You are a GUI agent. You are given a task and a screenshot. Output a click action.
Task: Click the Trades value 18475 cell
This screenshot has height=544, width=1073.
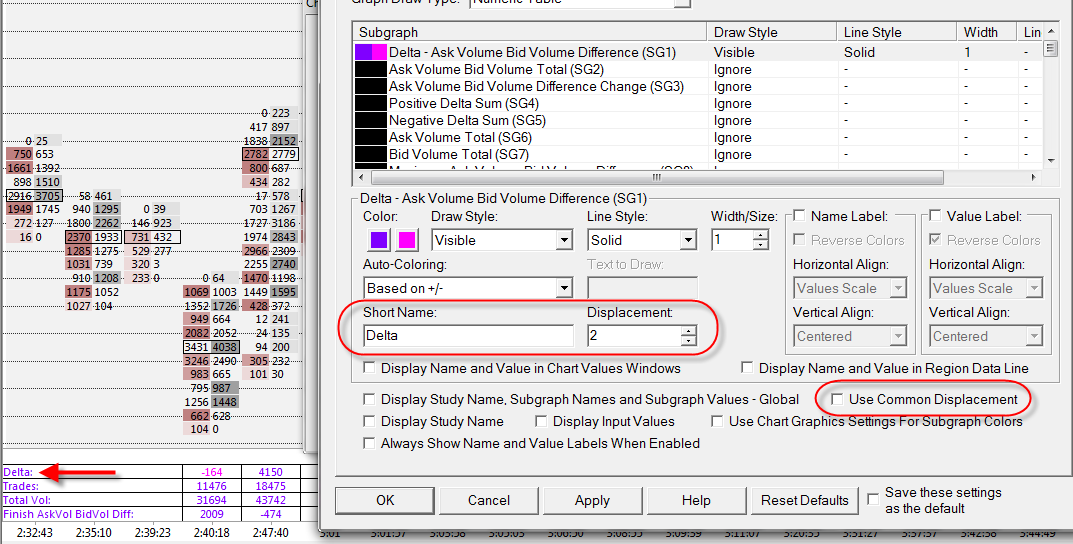pos(270,487)
